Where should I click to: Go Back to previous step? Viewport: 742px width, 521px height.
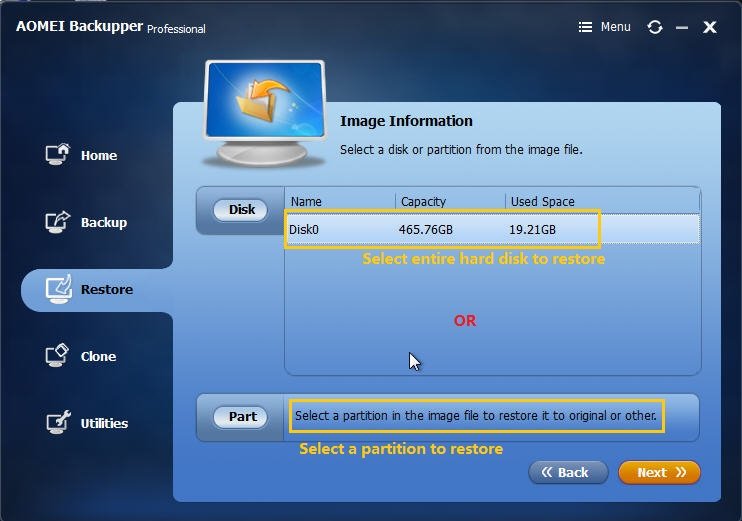568,472
